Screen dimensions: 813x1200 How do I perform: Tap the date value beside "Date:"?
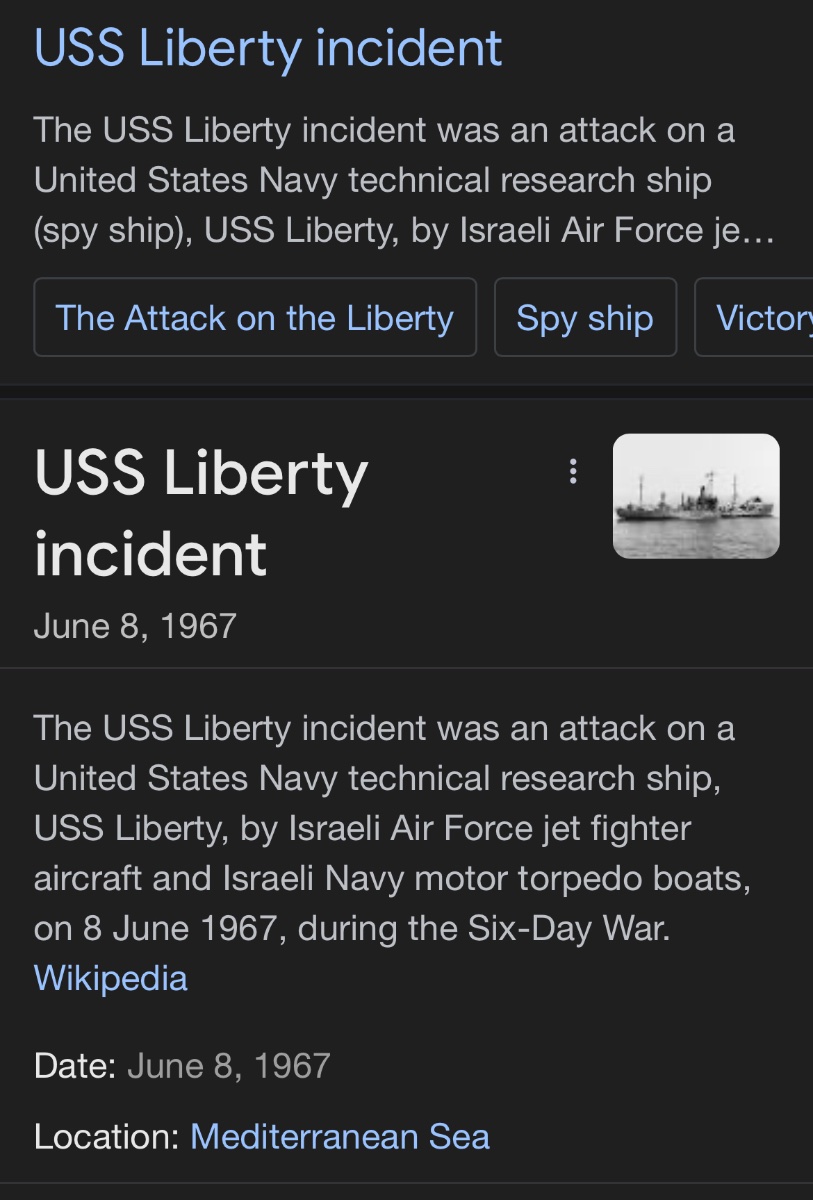coord(229,1066)
